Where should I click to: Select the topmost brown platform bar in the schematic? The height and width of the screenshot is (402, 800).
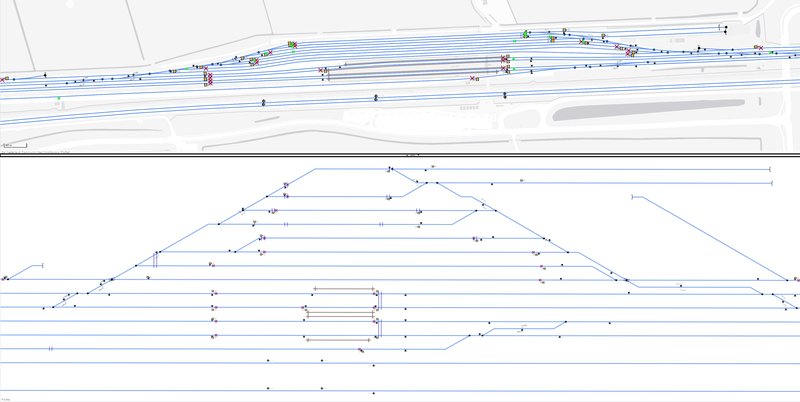[x=344, y=289]
